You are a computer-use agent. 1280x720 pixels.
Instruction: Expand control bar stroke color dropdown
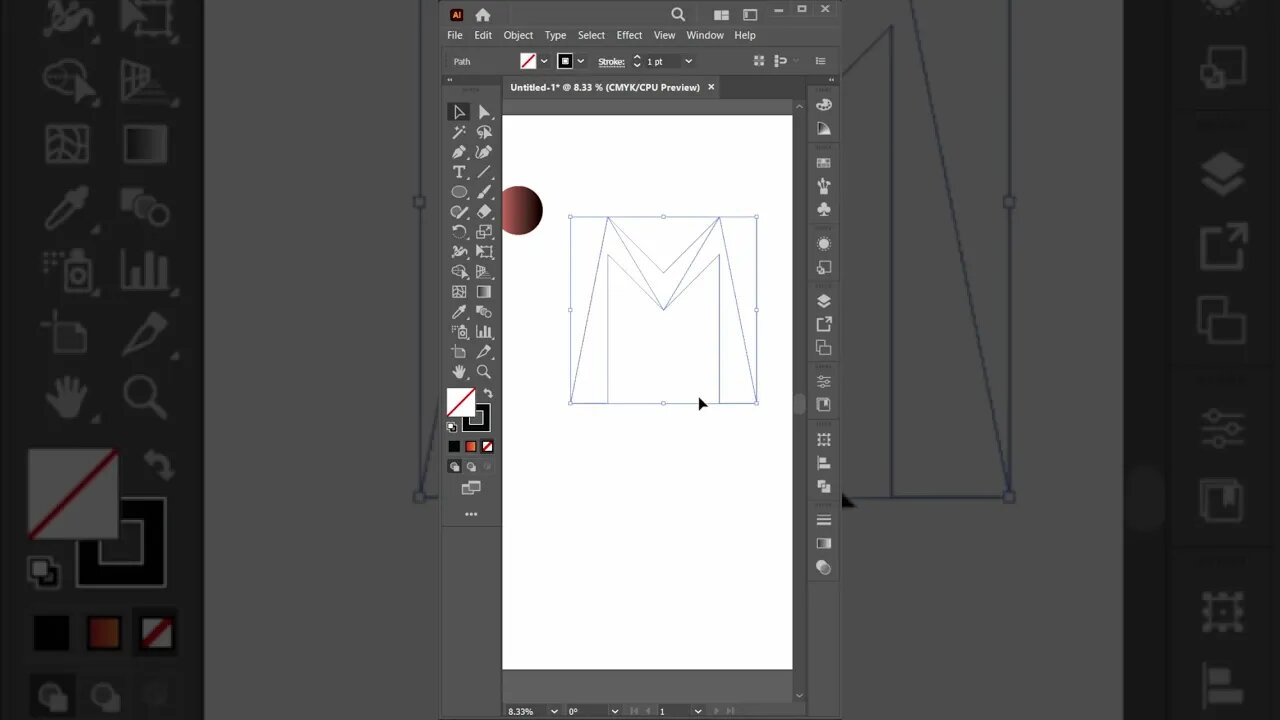coord(581,62)
